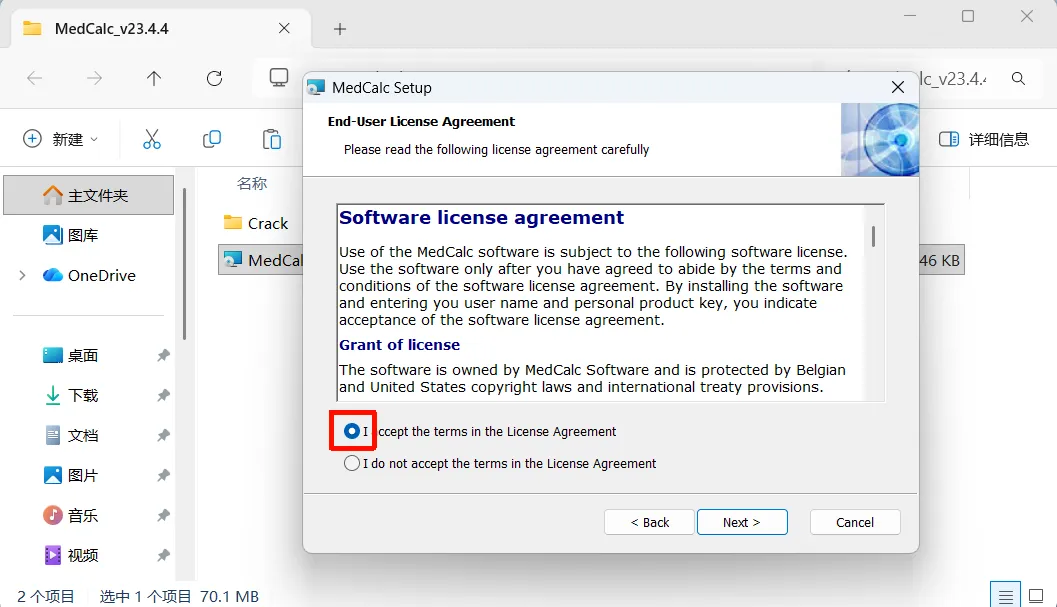Select the accept license terms radio button
This screenshot has height=607, width=1057.
click(x=352, y=431)
